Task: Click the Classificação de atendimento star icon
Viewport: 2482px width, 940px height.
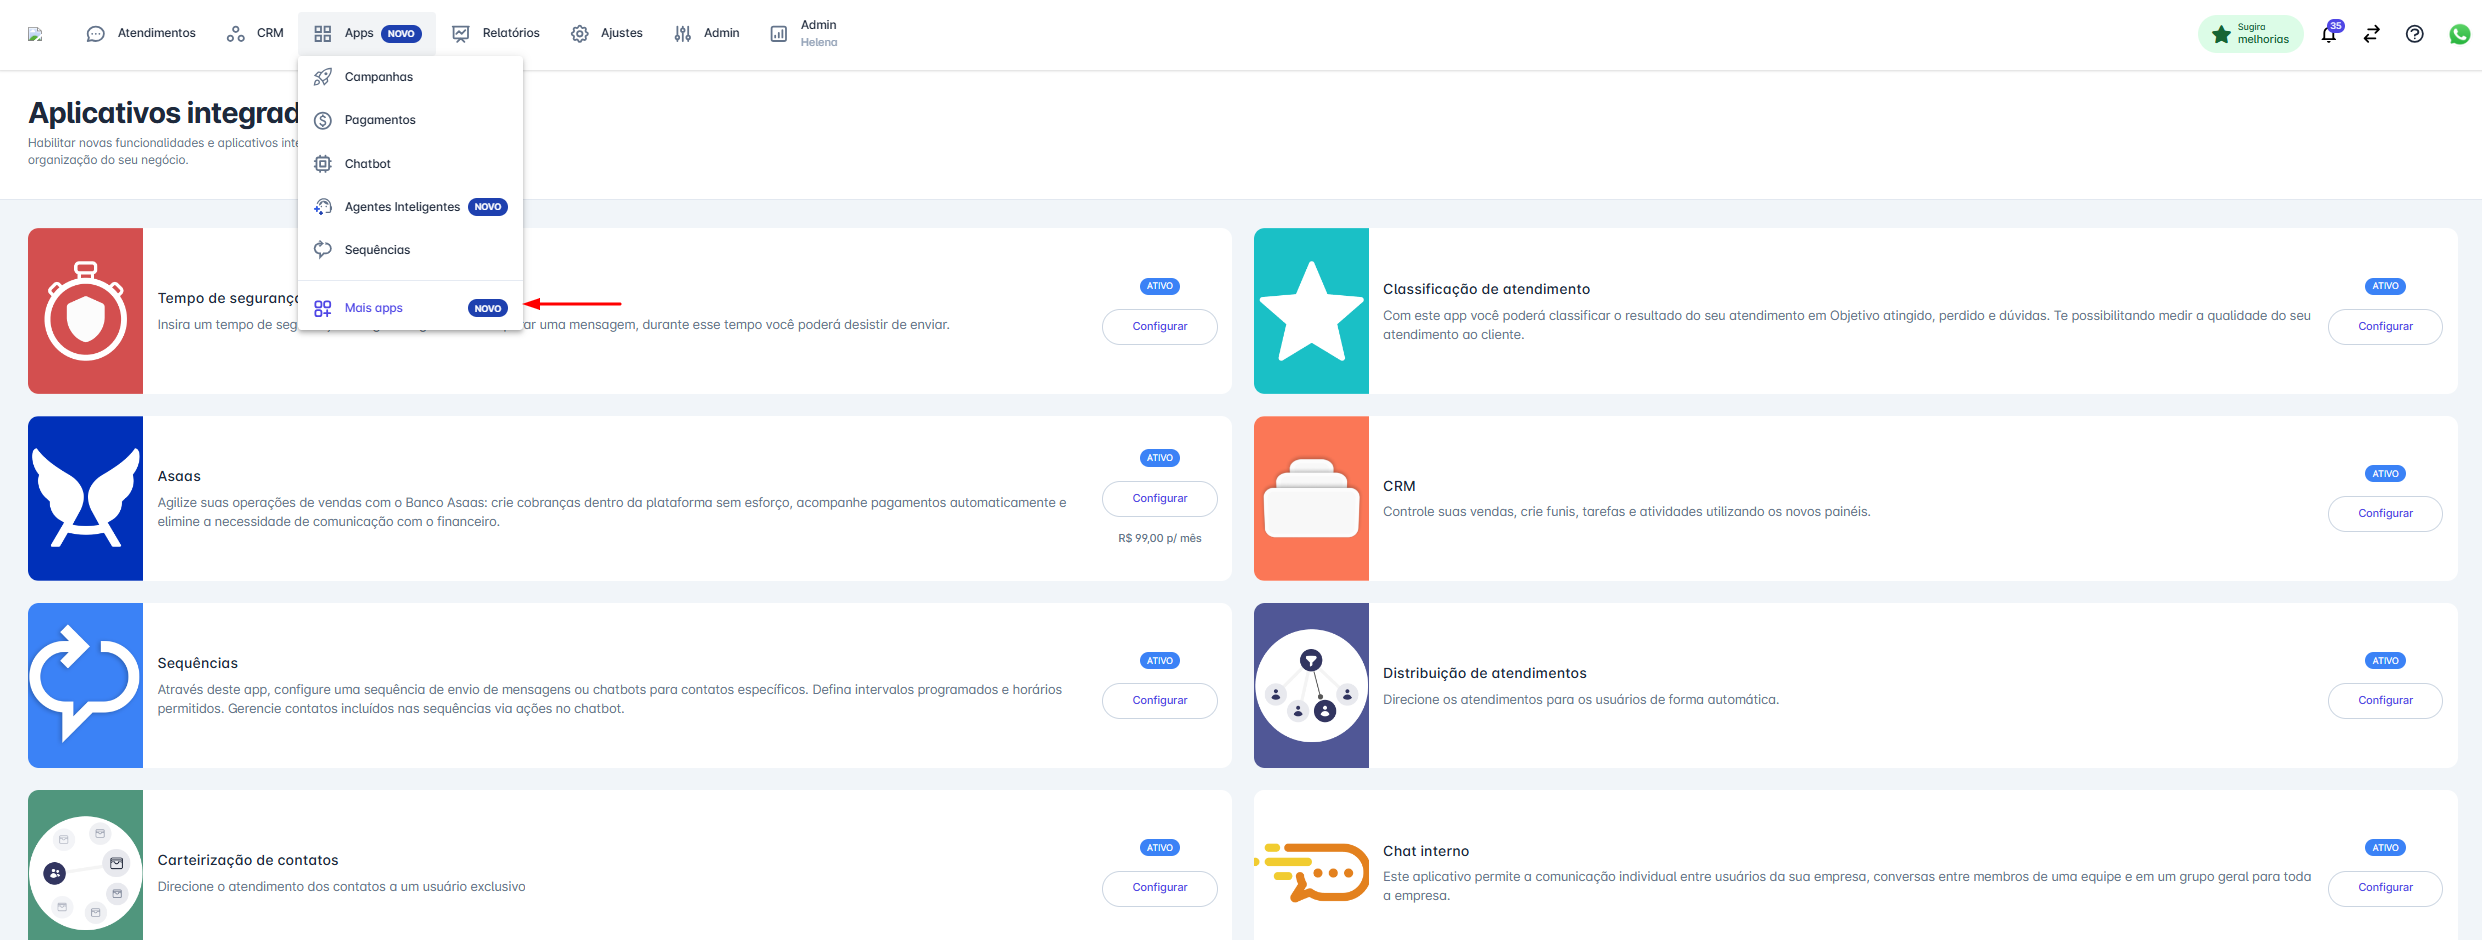Action: pos(1311,311)
